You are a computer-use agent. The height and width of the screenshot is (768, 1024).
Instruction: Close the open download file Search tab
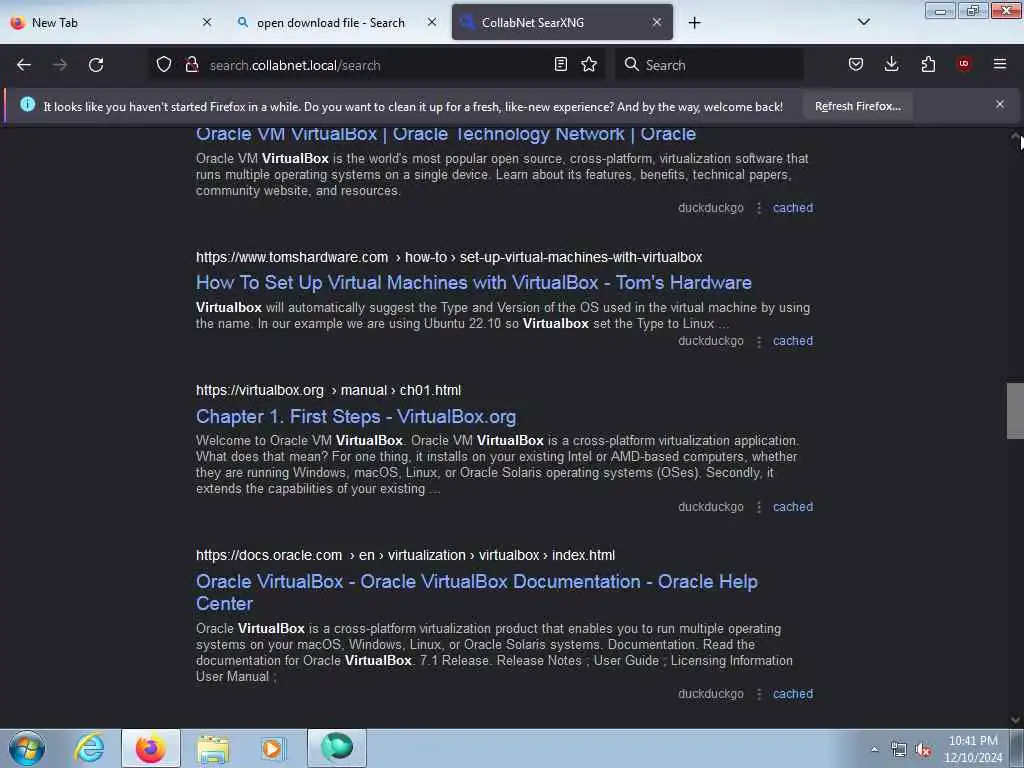pyautogui.click(x=432, y=22)
